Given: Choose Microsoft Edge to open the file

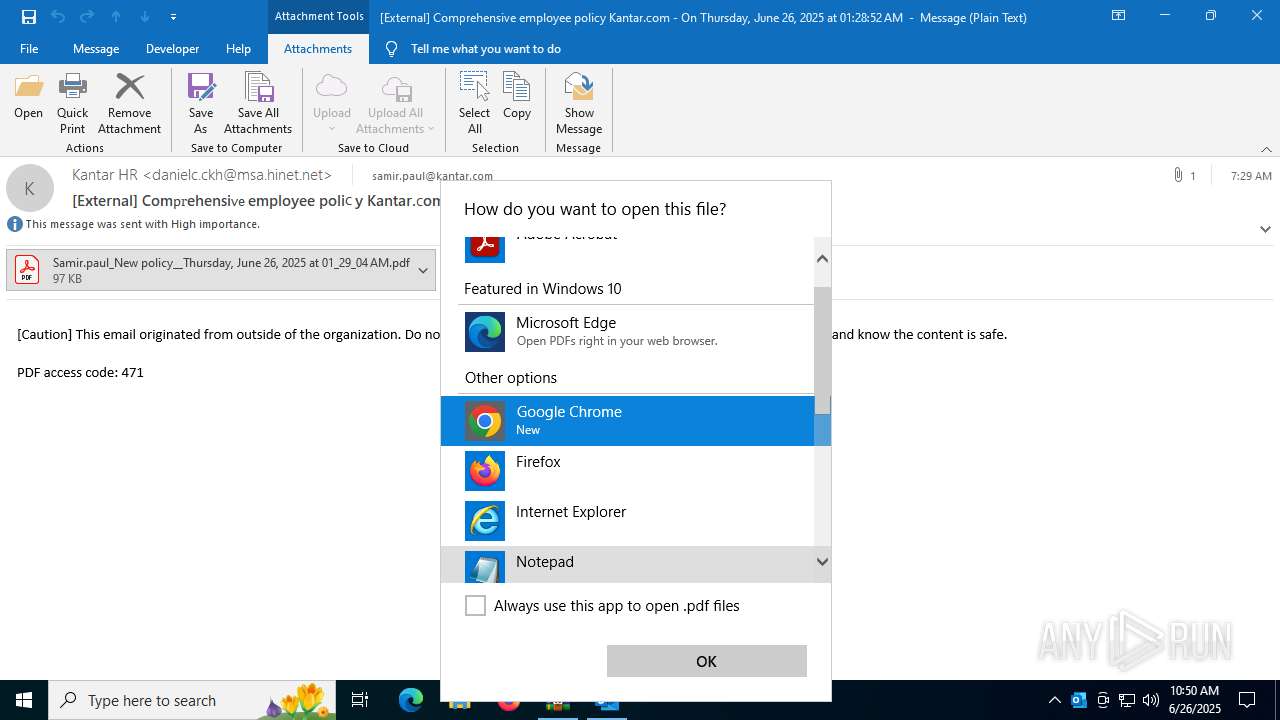Looking at the screenshot, I should point(628,332).
